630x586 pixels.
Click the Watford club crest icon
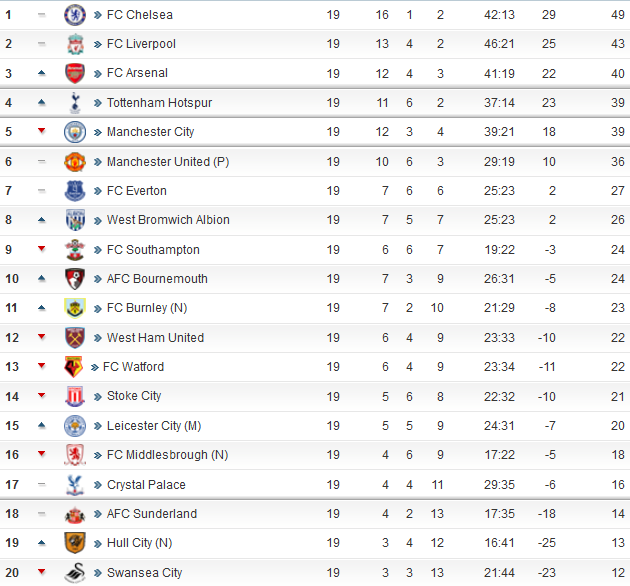click(74, 367)
